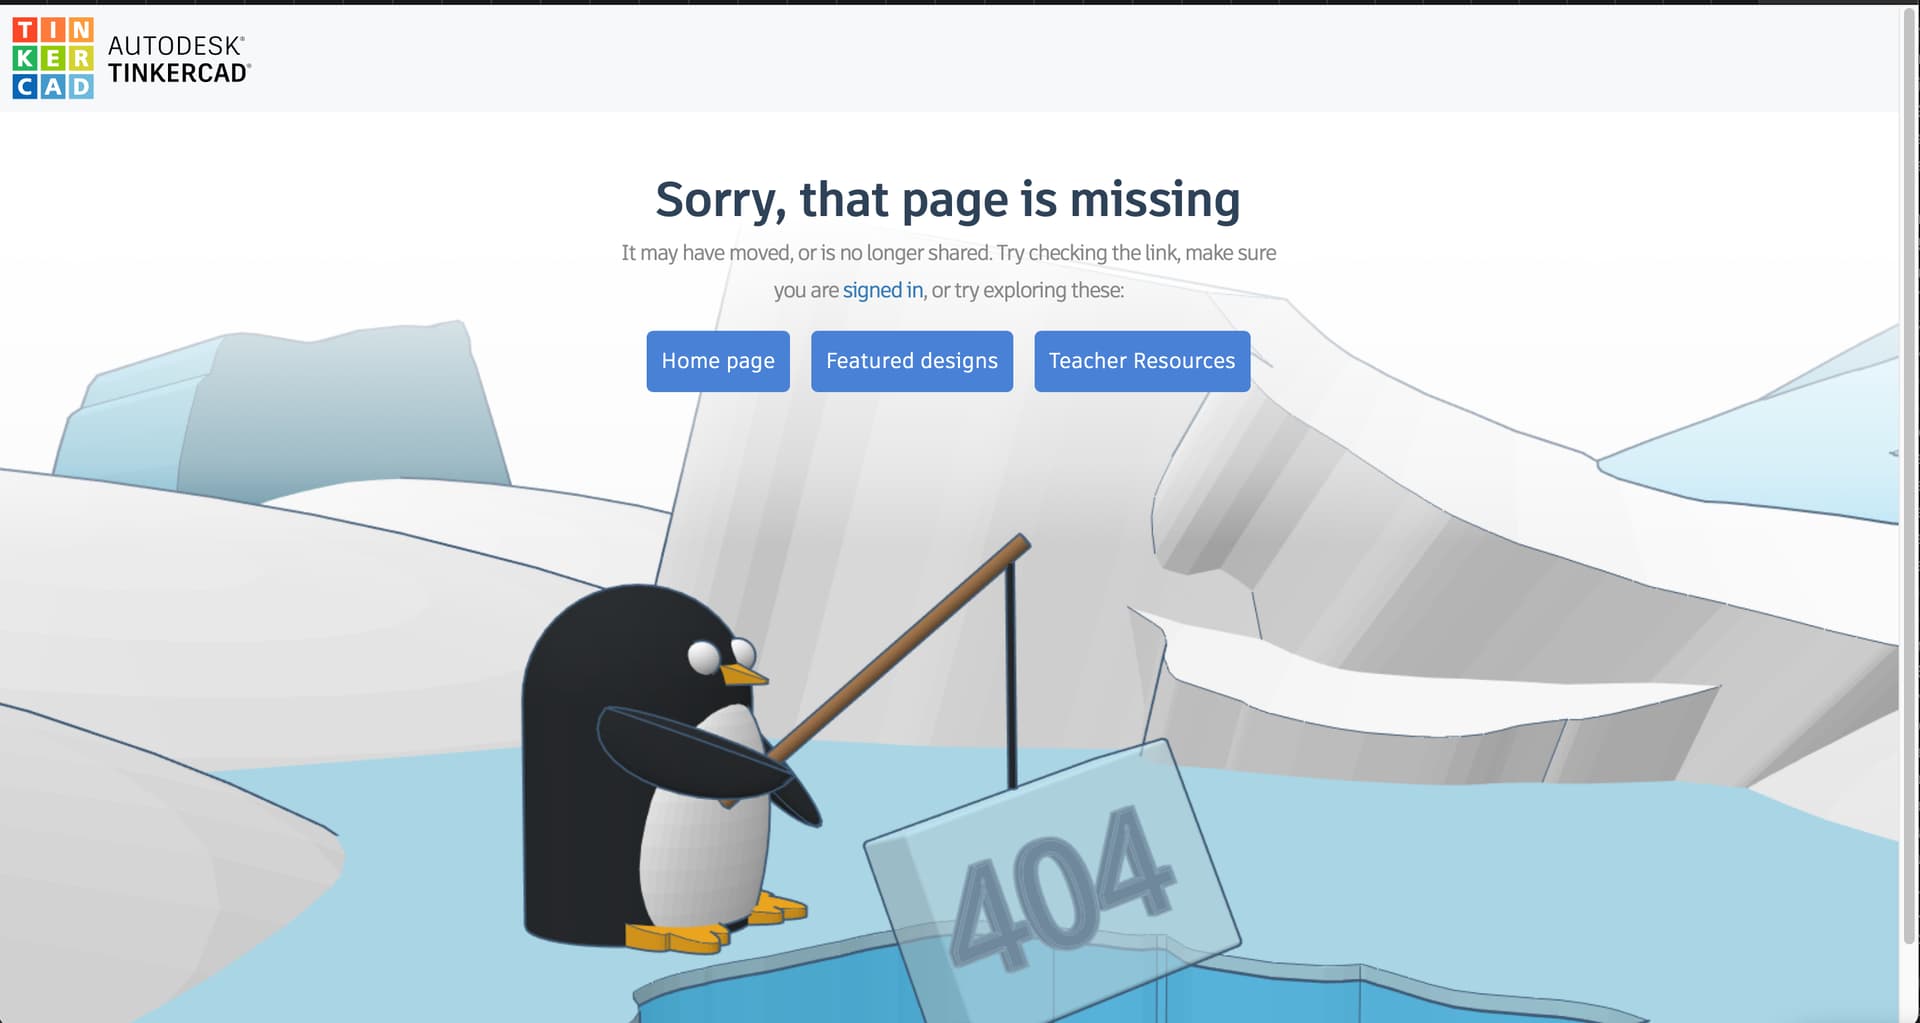Click the colorful Tinkercad tile logo
Viewport: 1920px width, 1023px height.
pos(53,58)
